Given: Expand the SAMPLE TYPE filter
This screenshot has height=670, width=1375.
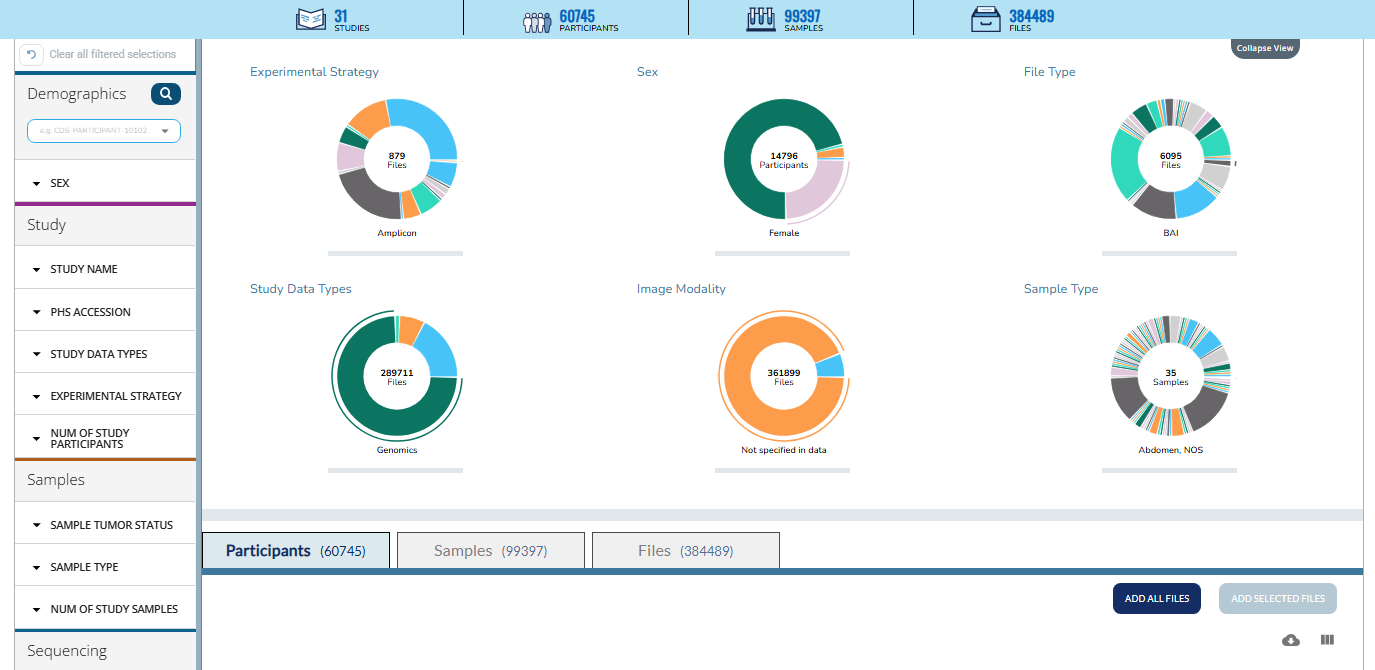Looking at the screenshot, I should (105, 567).
